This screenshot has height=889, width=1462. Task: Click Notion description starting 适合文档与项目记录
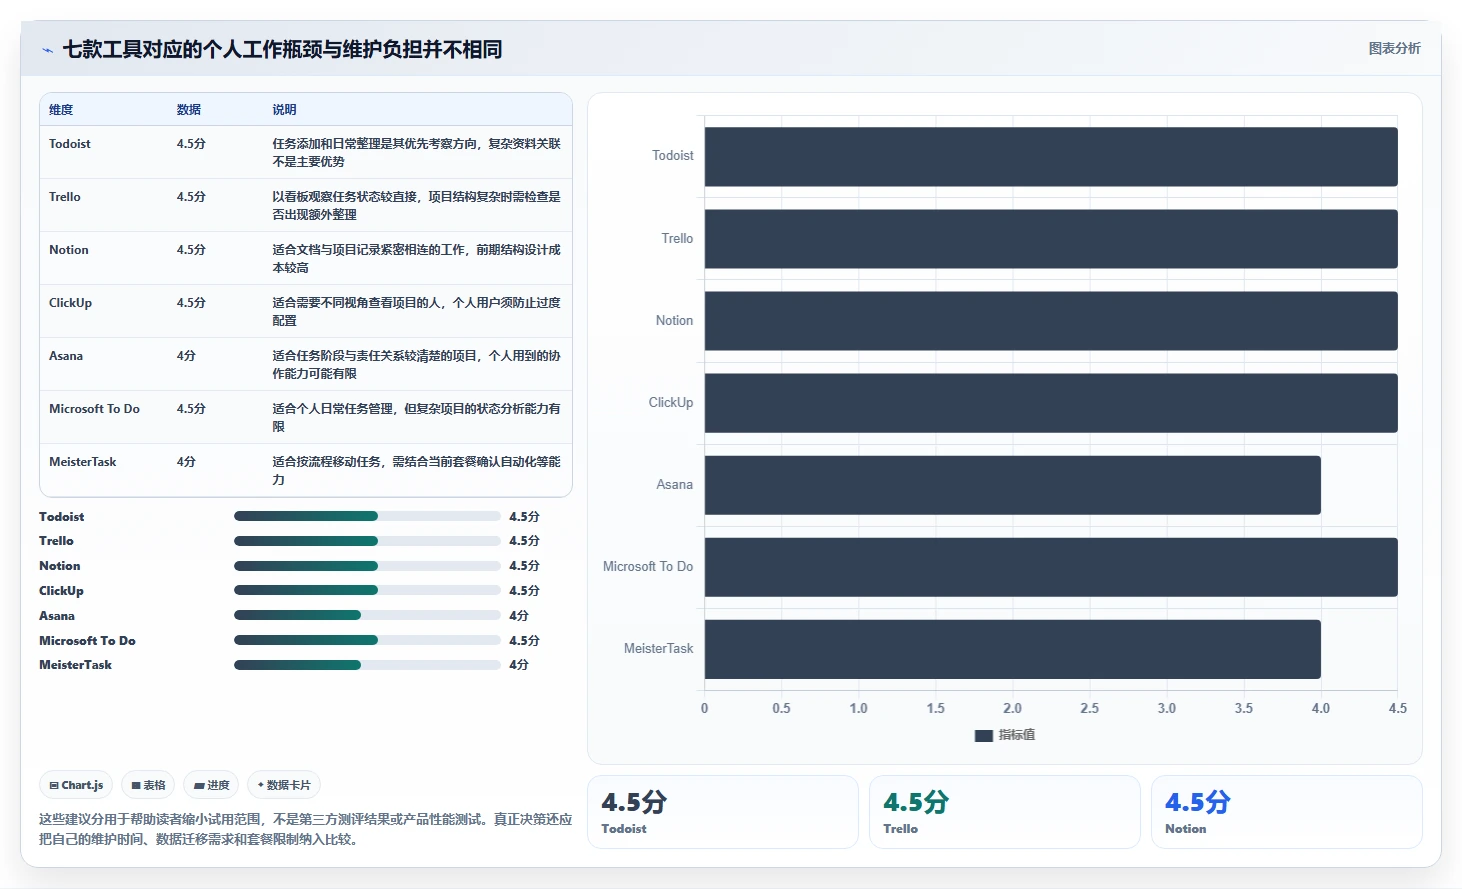point(417,258)
